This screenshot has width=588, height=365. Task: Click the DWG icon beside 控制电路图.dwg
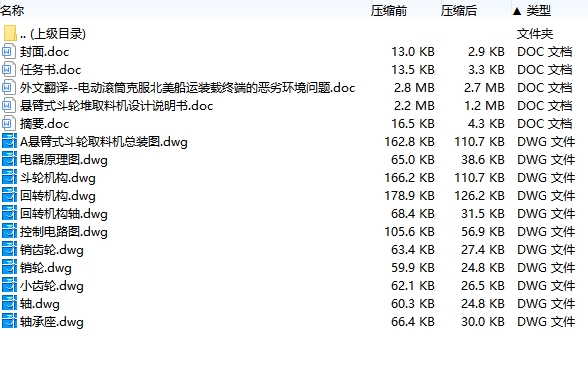(9, 231)
